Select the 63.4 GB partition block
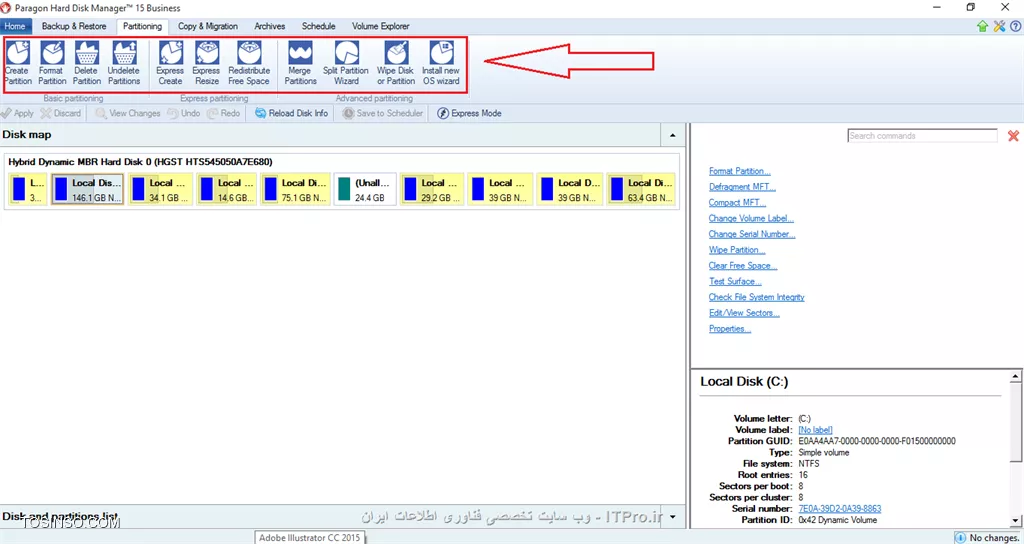Screen dimensions: 1024x544 (640, 189)
